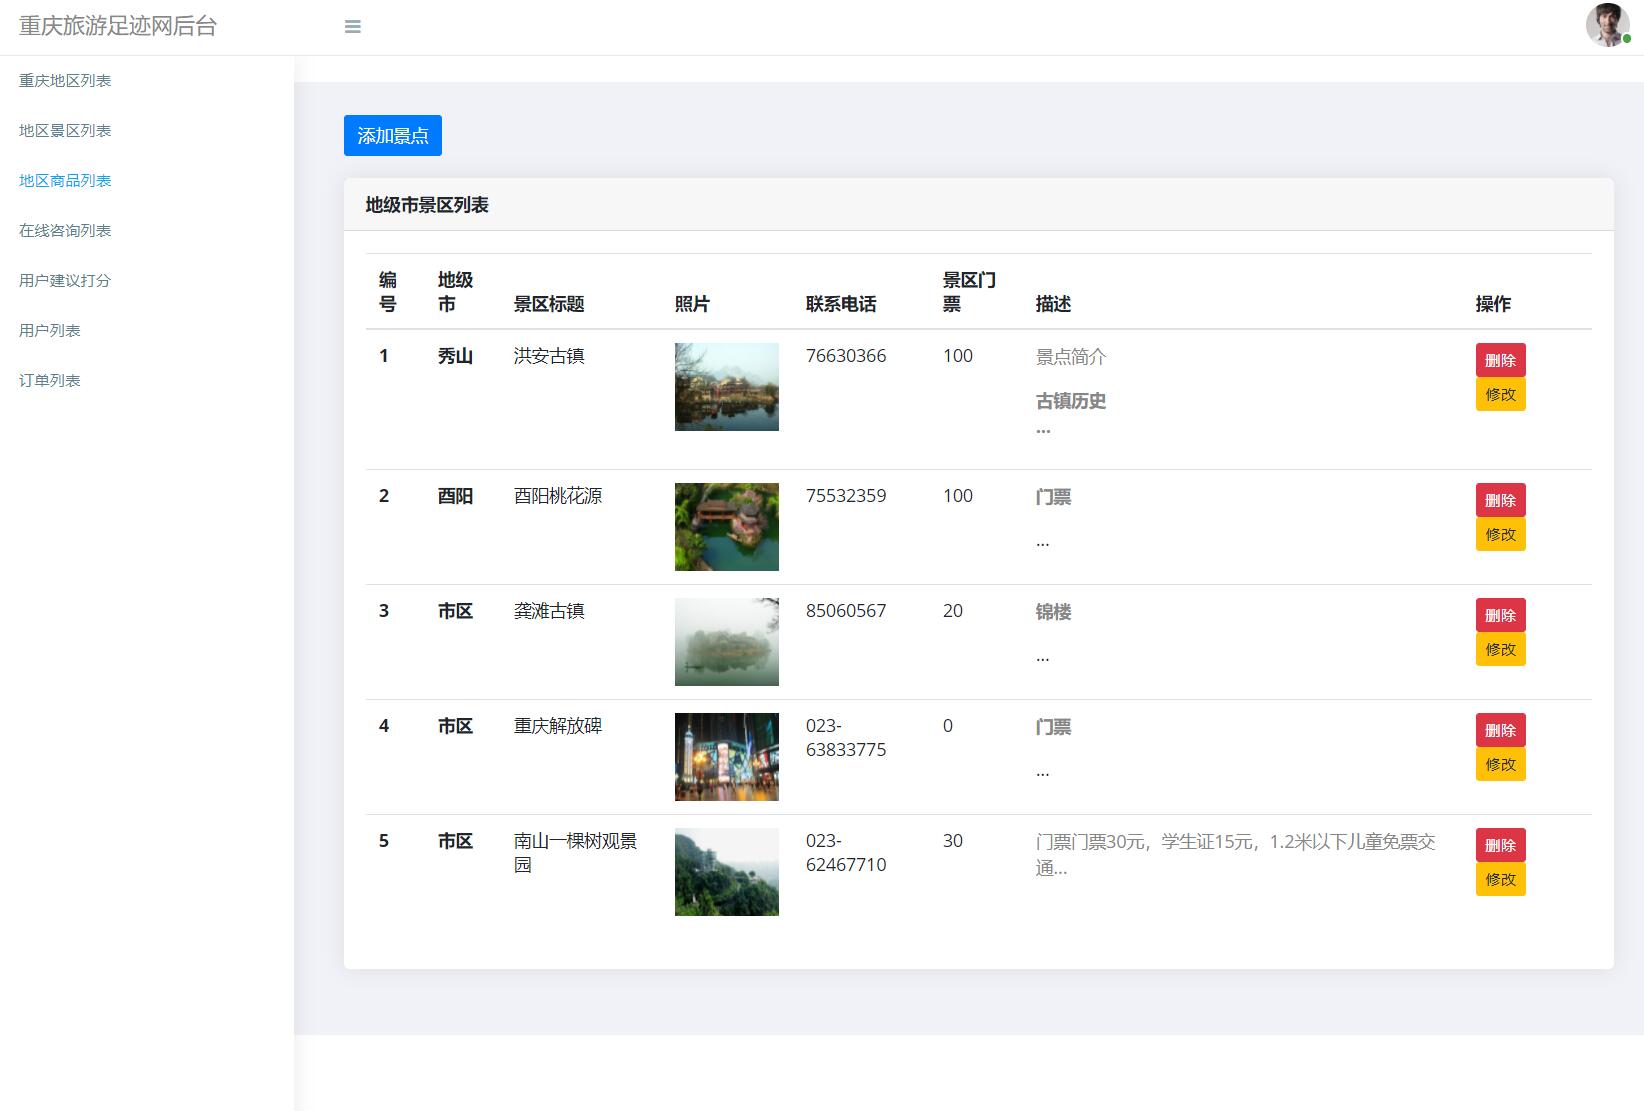The image size is (1644, 1111).
Task: Click the 添加景点 button
Action: [x=392, y=135]
